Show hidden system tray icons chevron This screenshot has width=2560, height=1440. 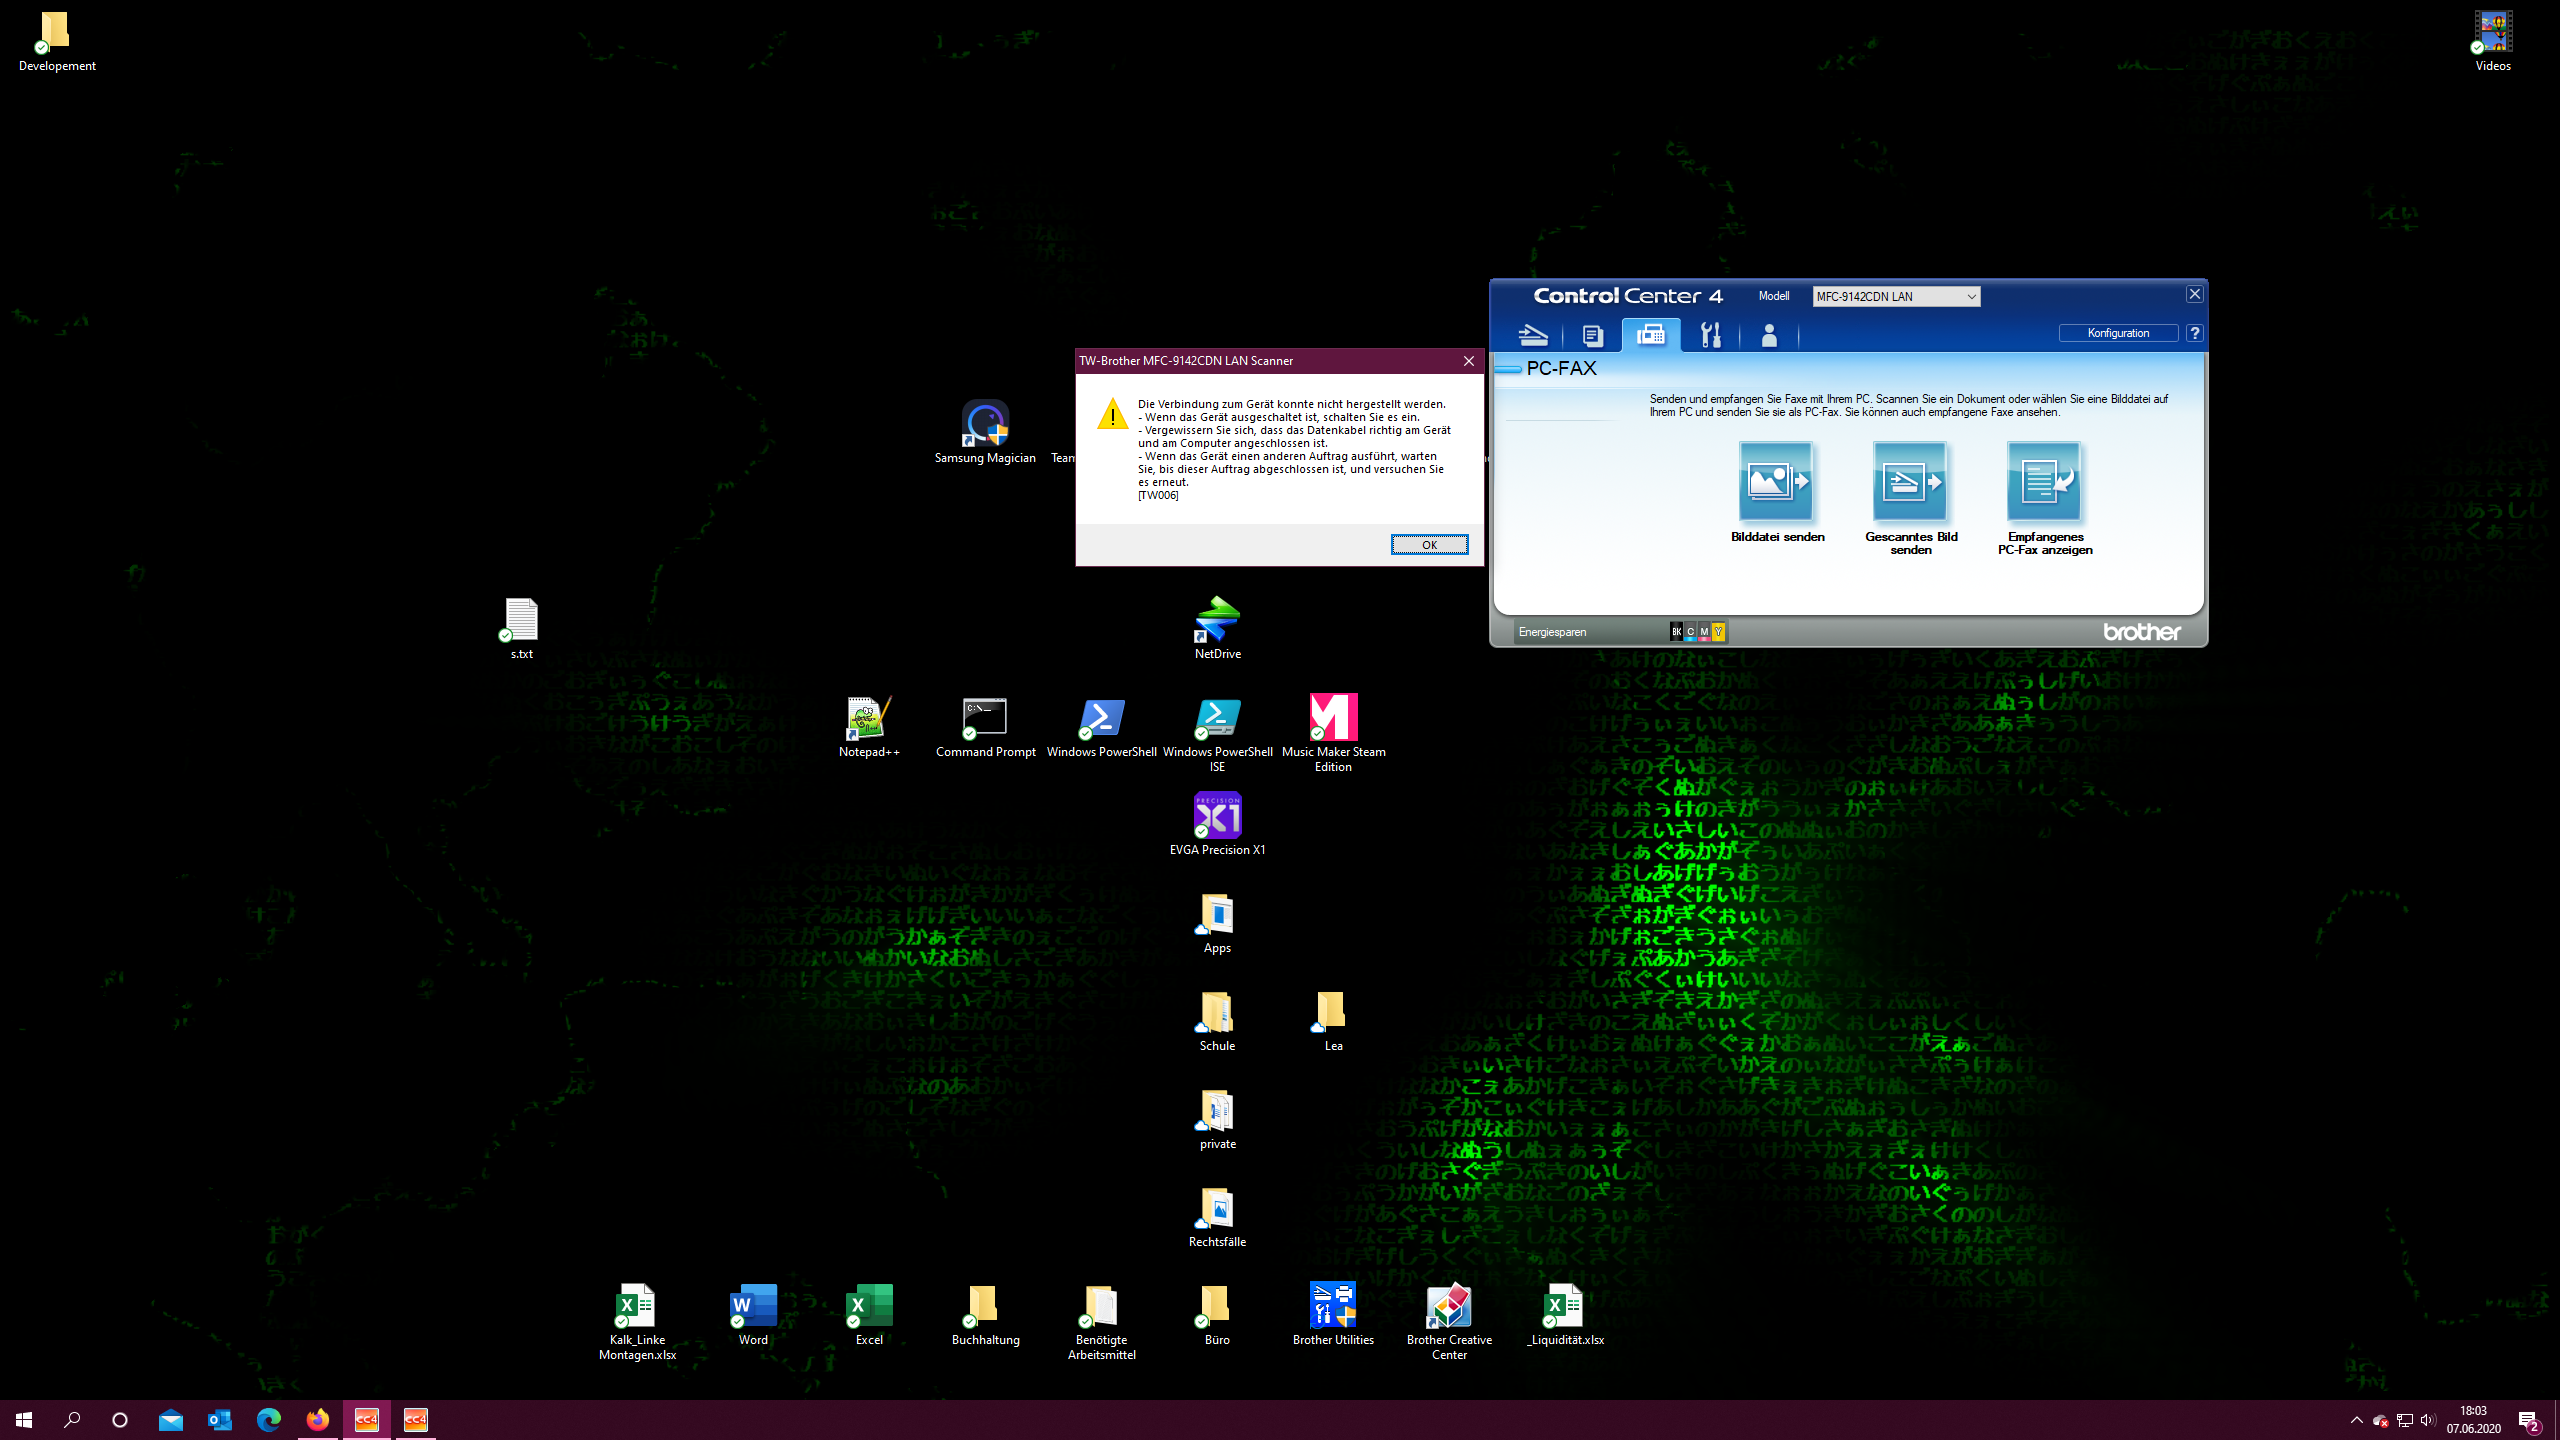coord(2357,1420)
